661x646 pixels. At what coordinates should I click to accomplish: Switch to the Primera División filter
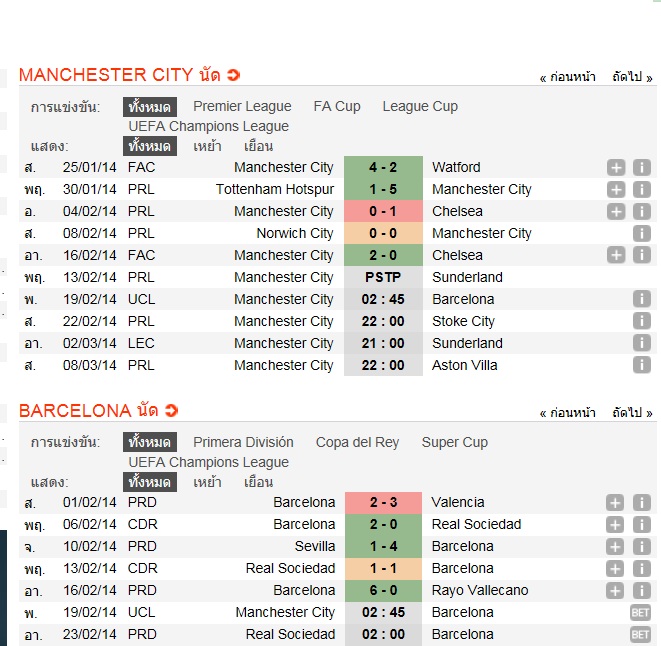243,442
